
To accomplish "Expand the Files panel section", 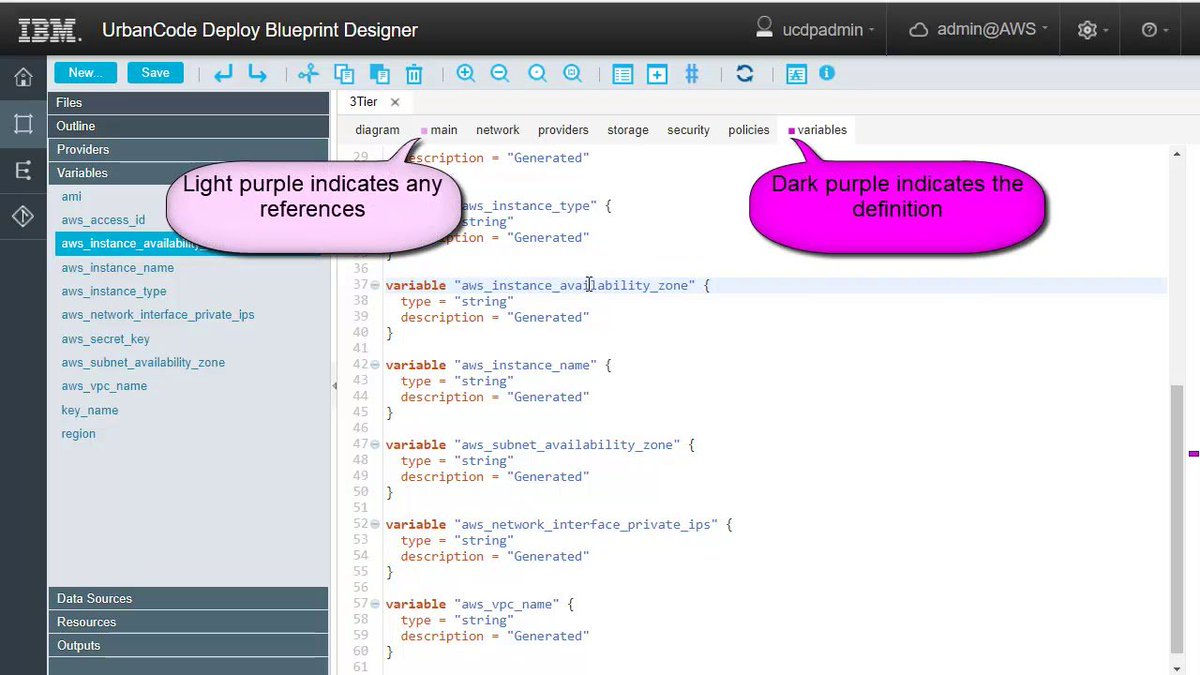I will tap(188, 102).
